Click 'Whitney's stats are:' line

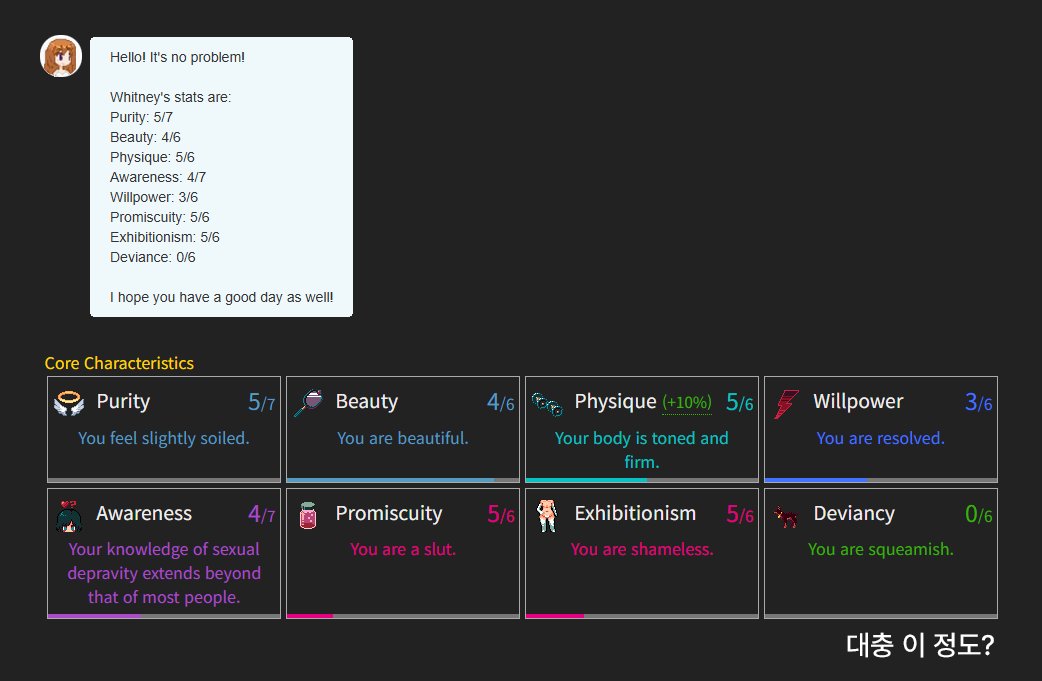pyautogui.click(x=170, y=97)
